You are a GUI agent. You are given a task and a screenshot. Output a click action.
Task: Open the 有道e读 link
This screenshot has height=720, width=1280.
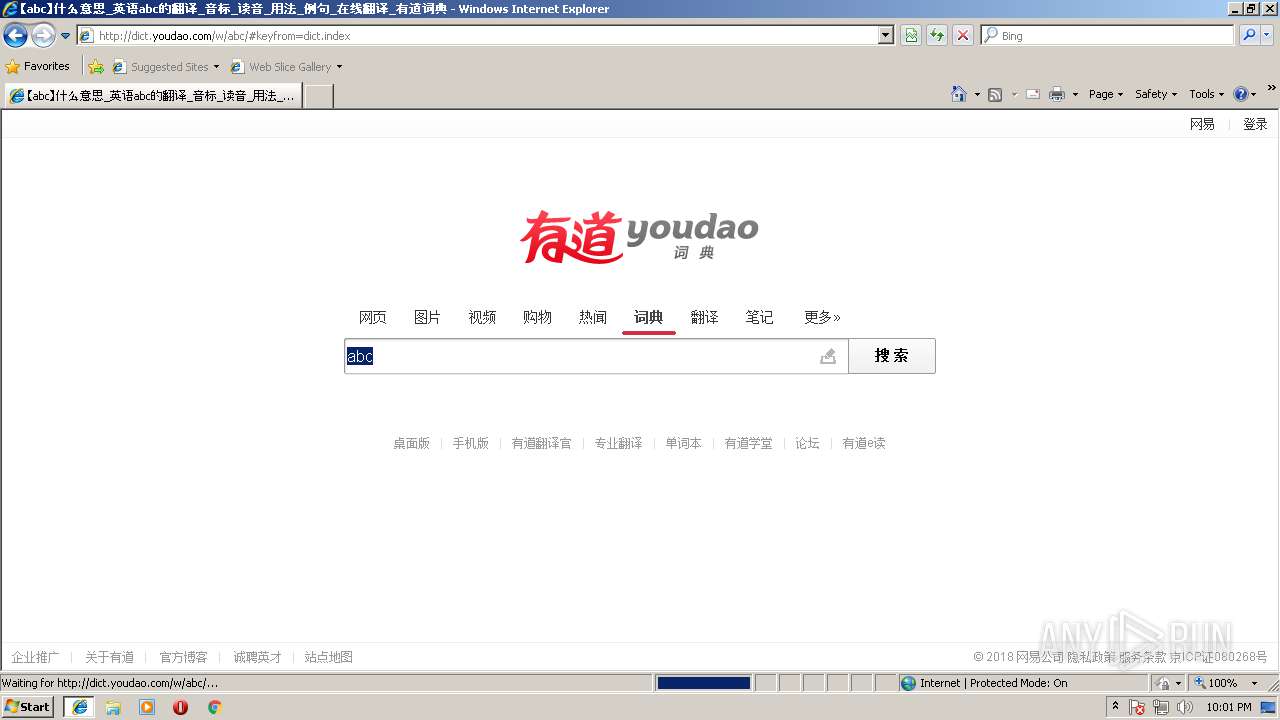point(864,443)
